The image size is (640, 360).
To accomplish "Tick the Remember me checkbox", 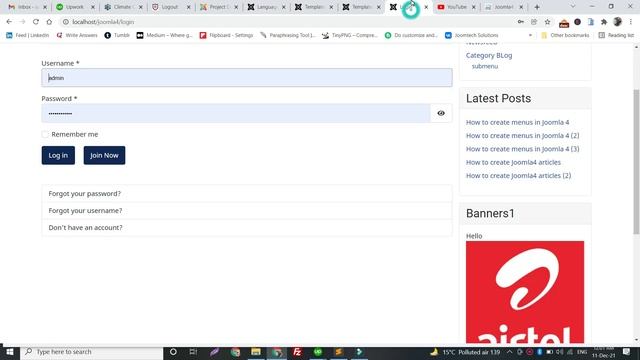I will tap(45, 134).
